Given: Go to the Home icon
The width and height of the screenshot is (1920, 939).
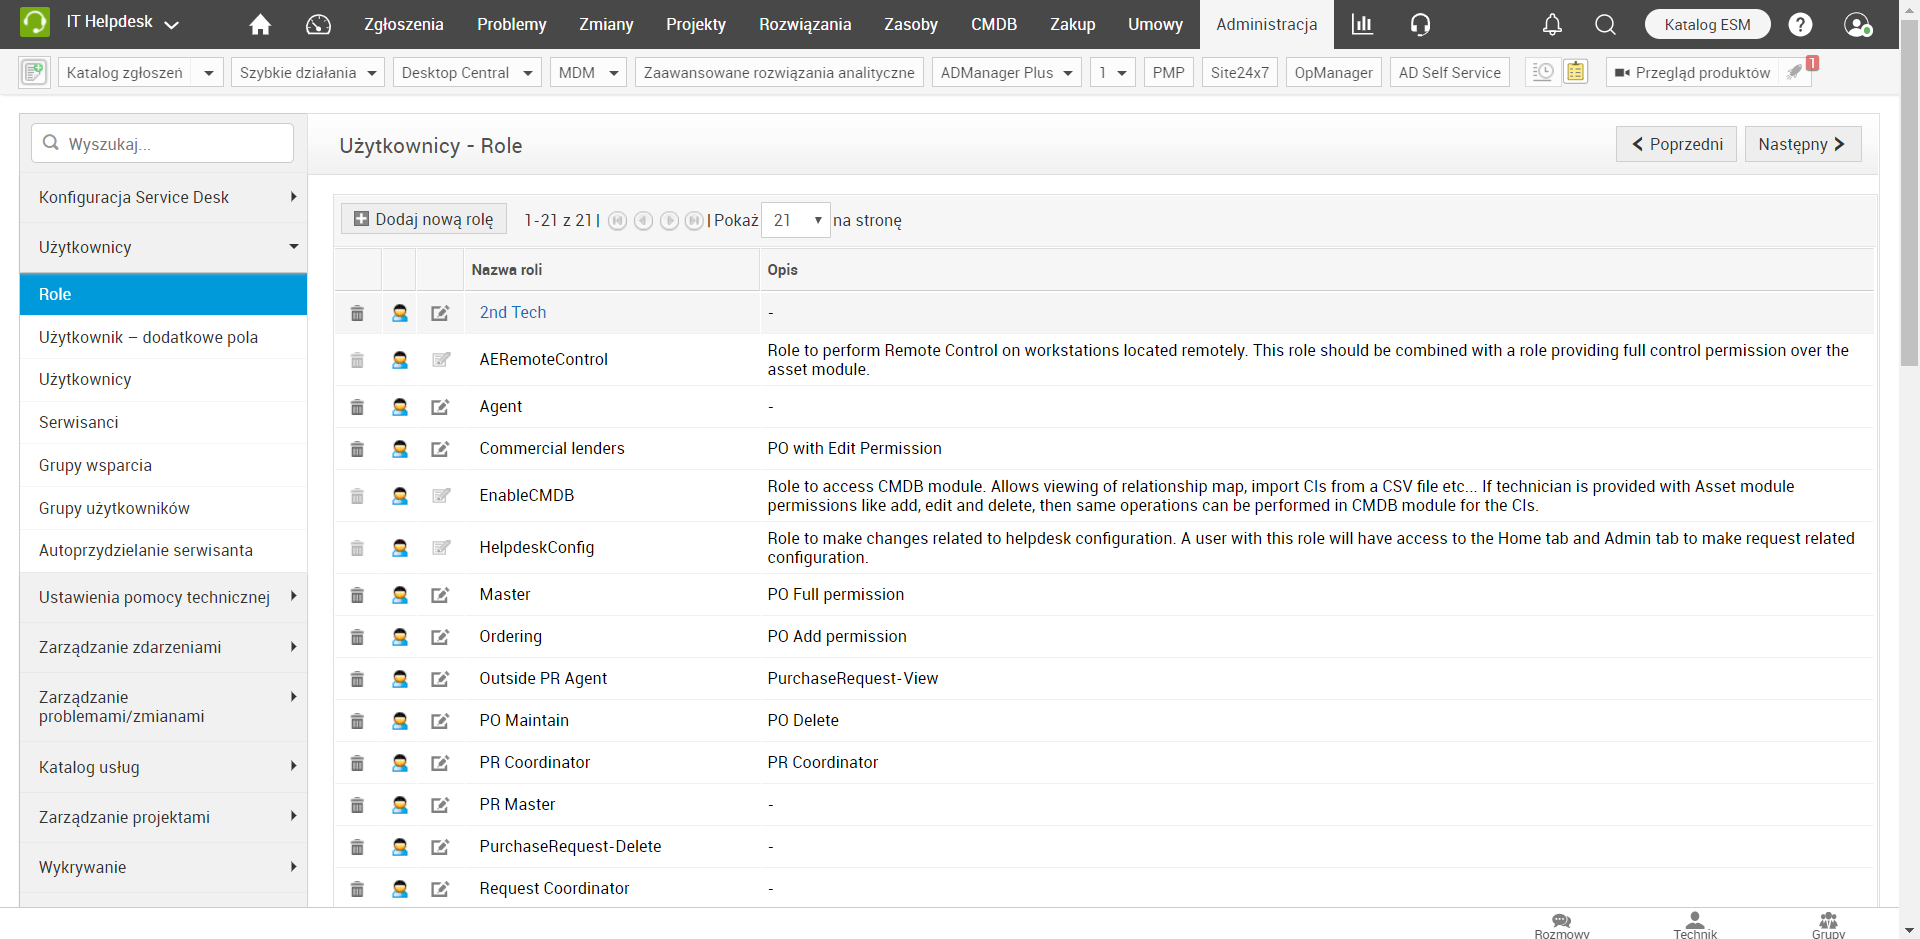Looking at the screenshot, I should click(x=260, y=25).
